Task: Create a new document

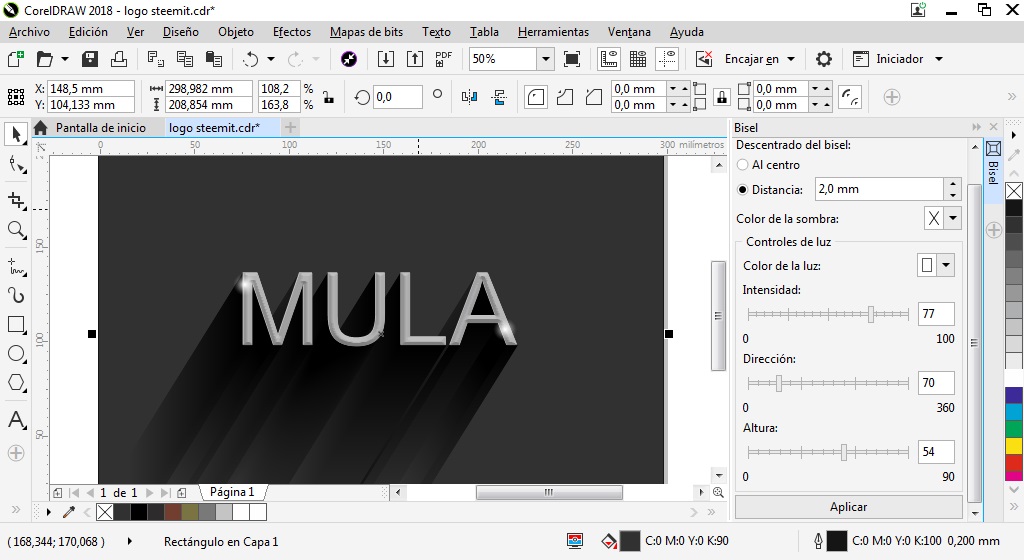Action: tap(16, 59)
